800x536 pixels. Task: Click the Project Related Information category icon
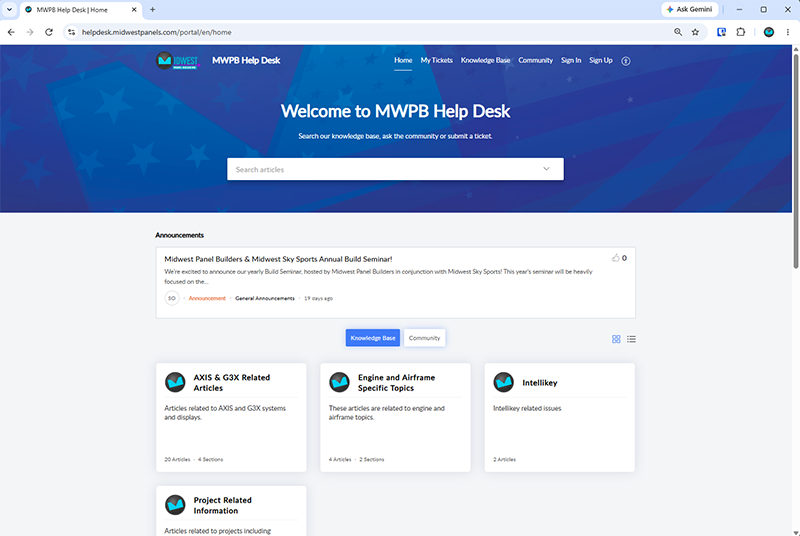[175, 505]
